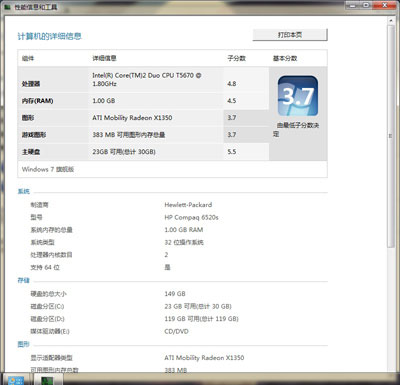The width and height of the screenshot is (400, 385).
Task: Select the 处理器内核数目 label
Action: pyautogui.click(x=51, y=255)
